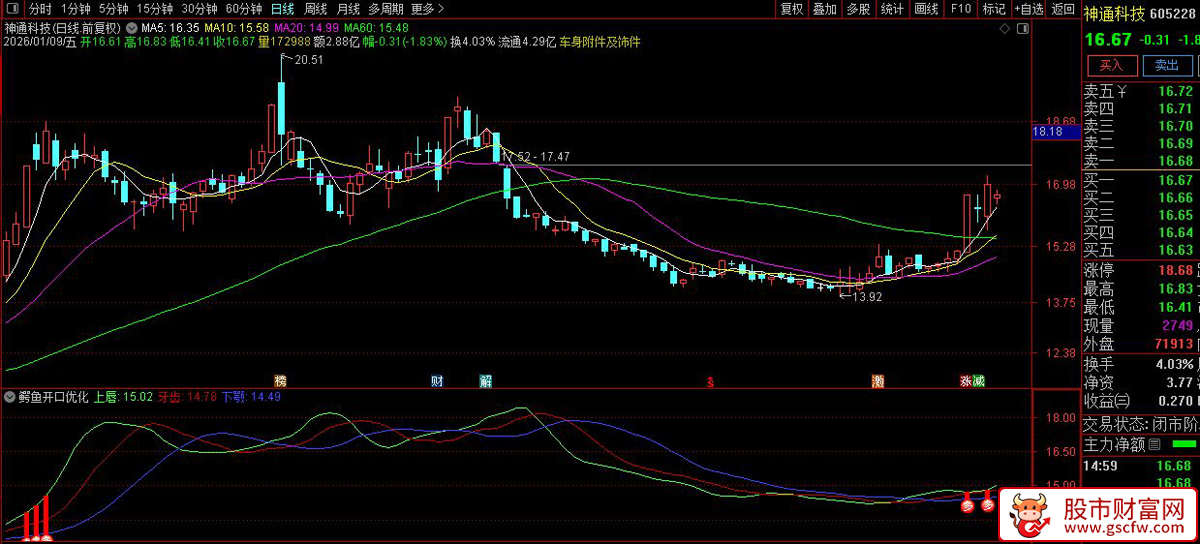
Task: Click the panel layout icon left of 分时
Action: pyautogui.click(x=15, y=9)
